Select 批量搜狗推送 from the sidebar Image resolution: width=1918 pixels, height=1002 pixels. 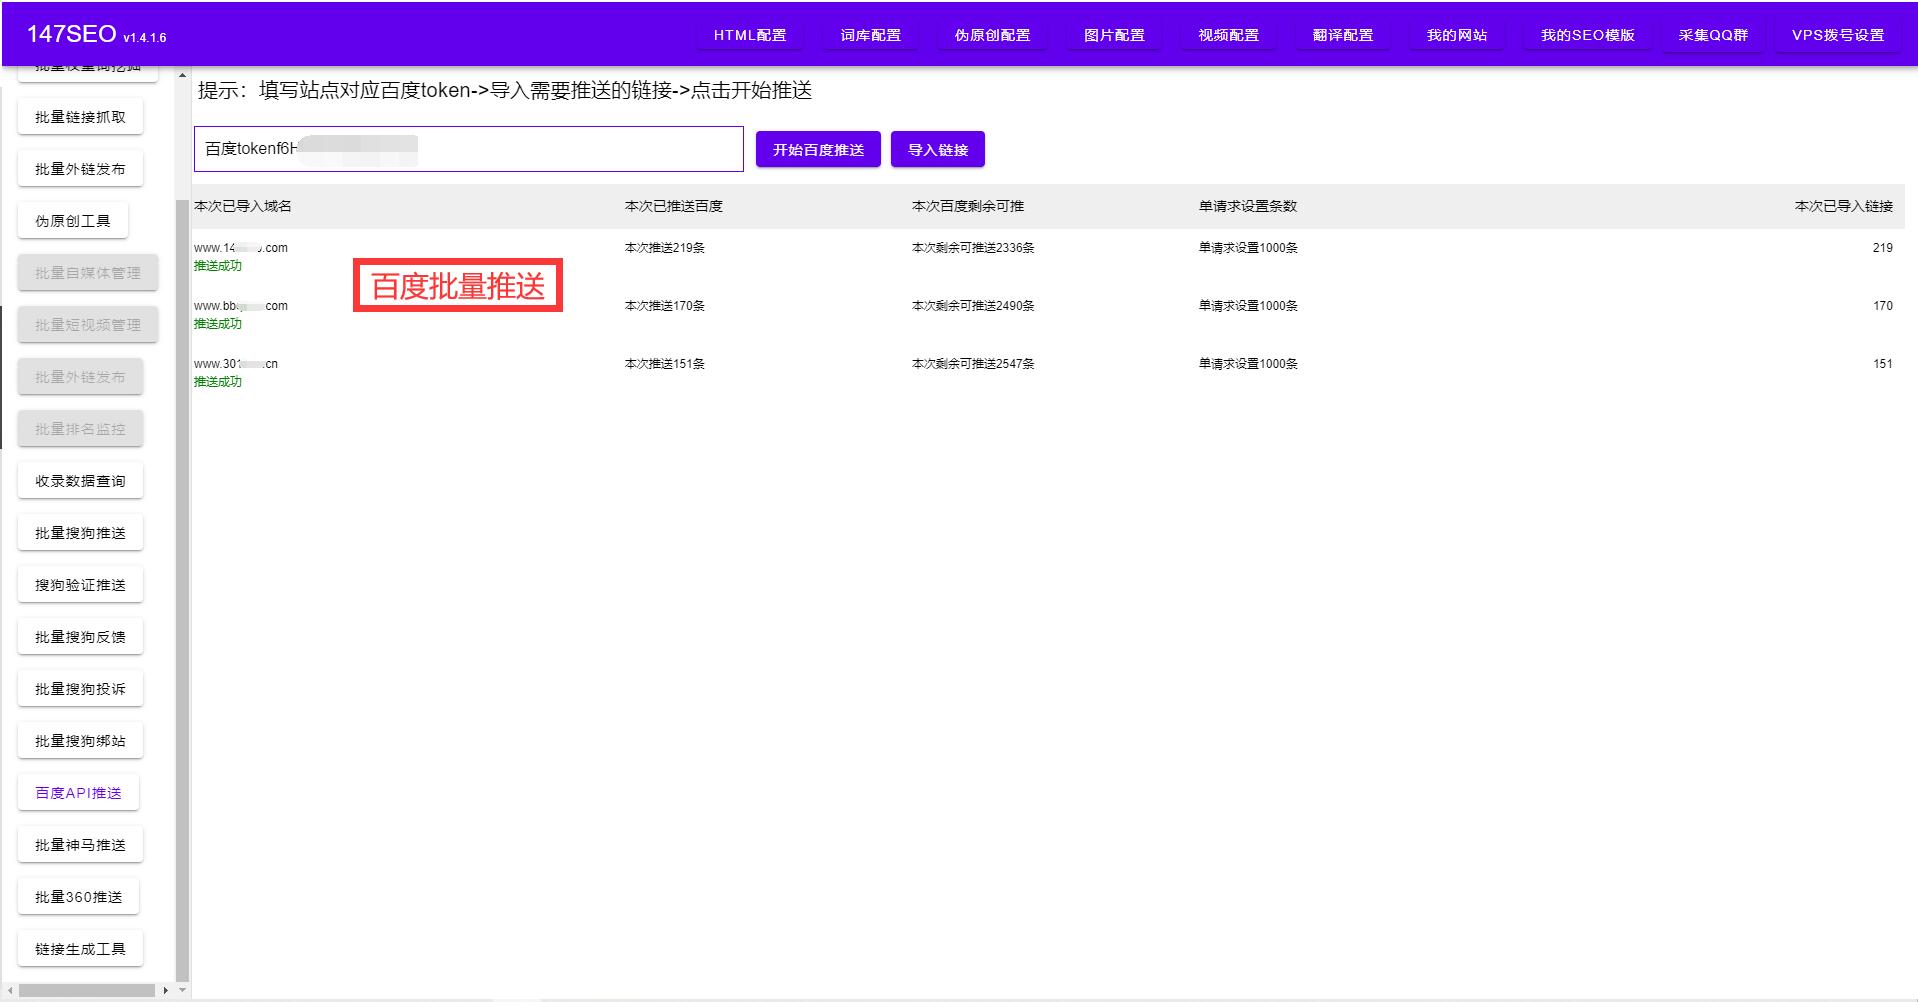click(x=80, y=532)
